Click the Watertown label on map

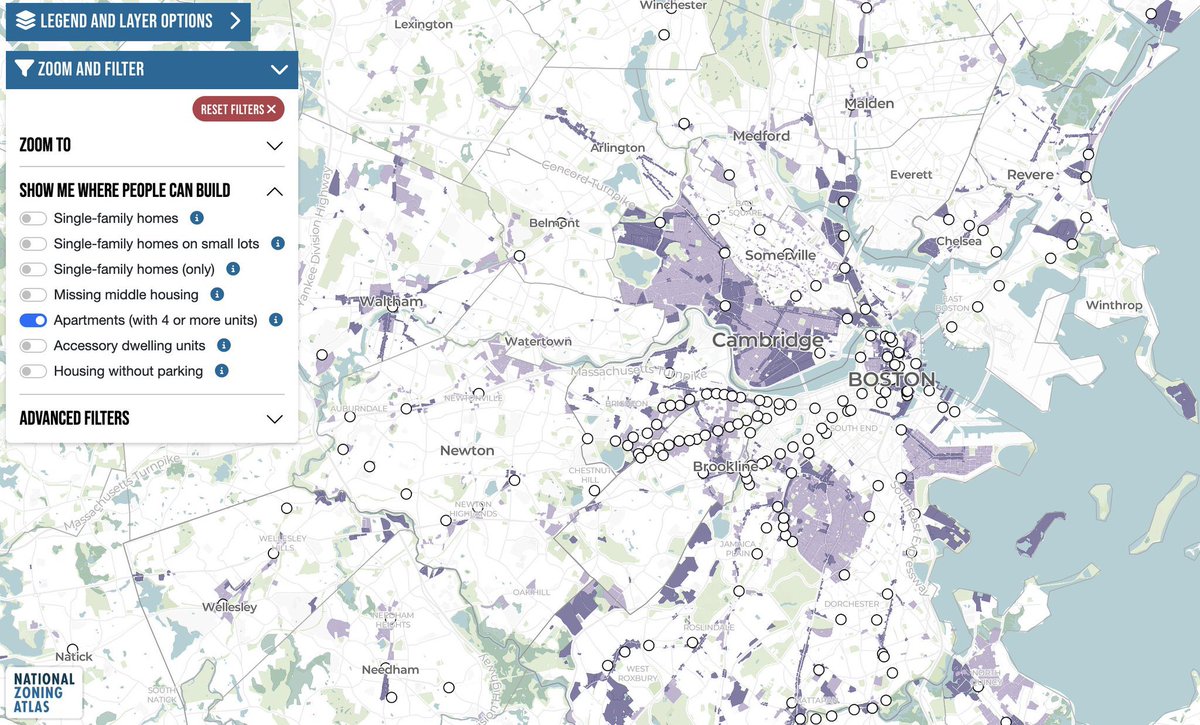(538, 341)
